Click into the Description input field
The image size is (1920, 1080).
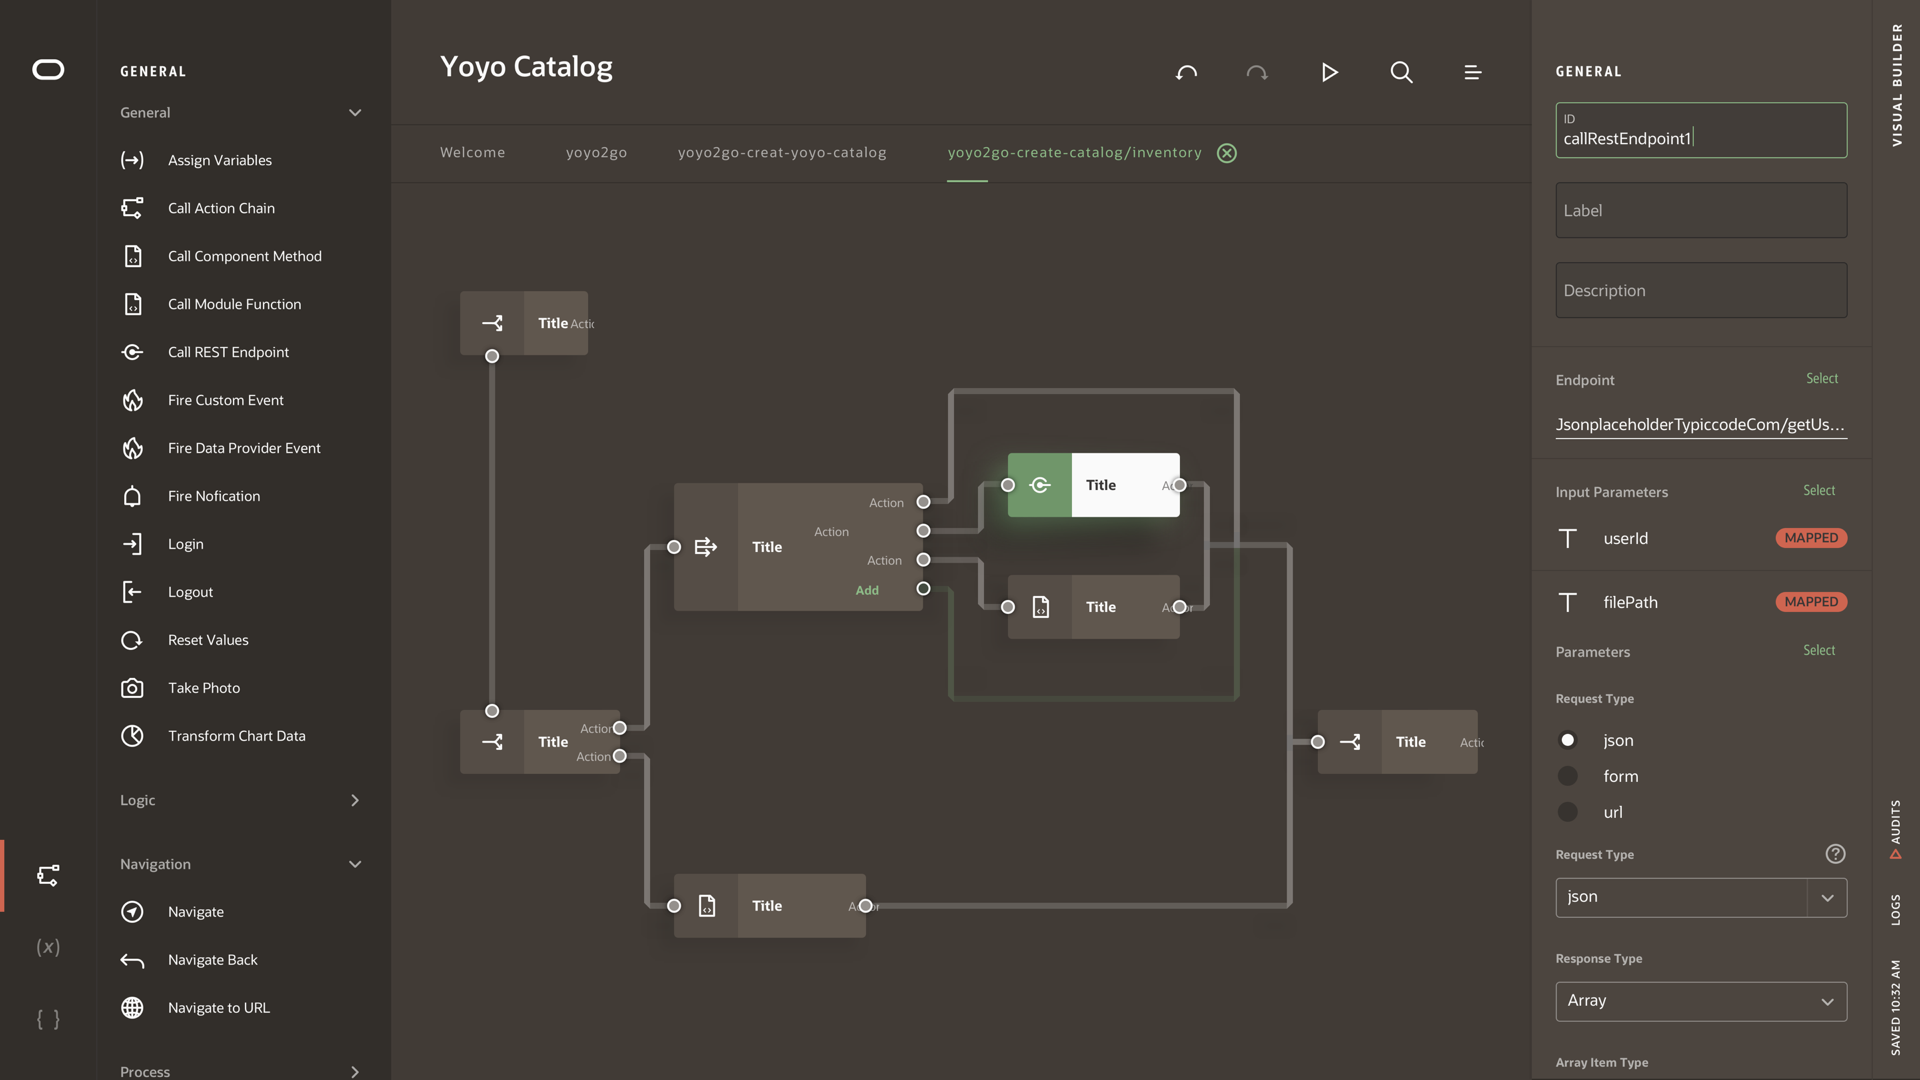[1701, 290]
